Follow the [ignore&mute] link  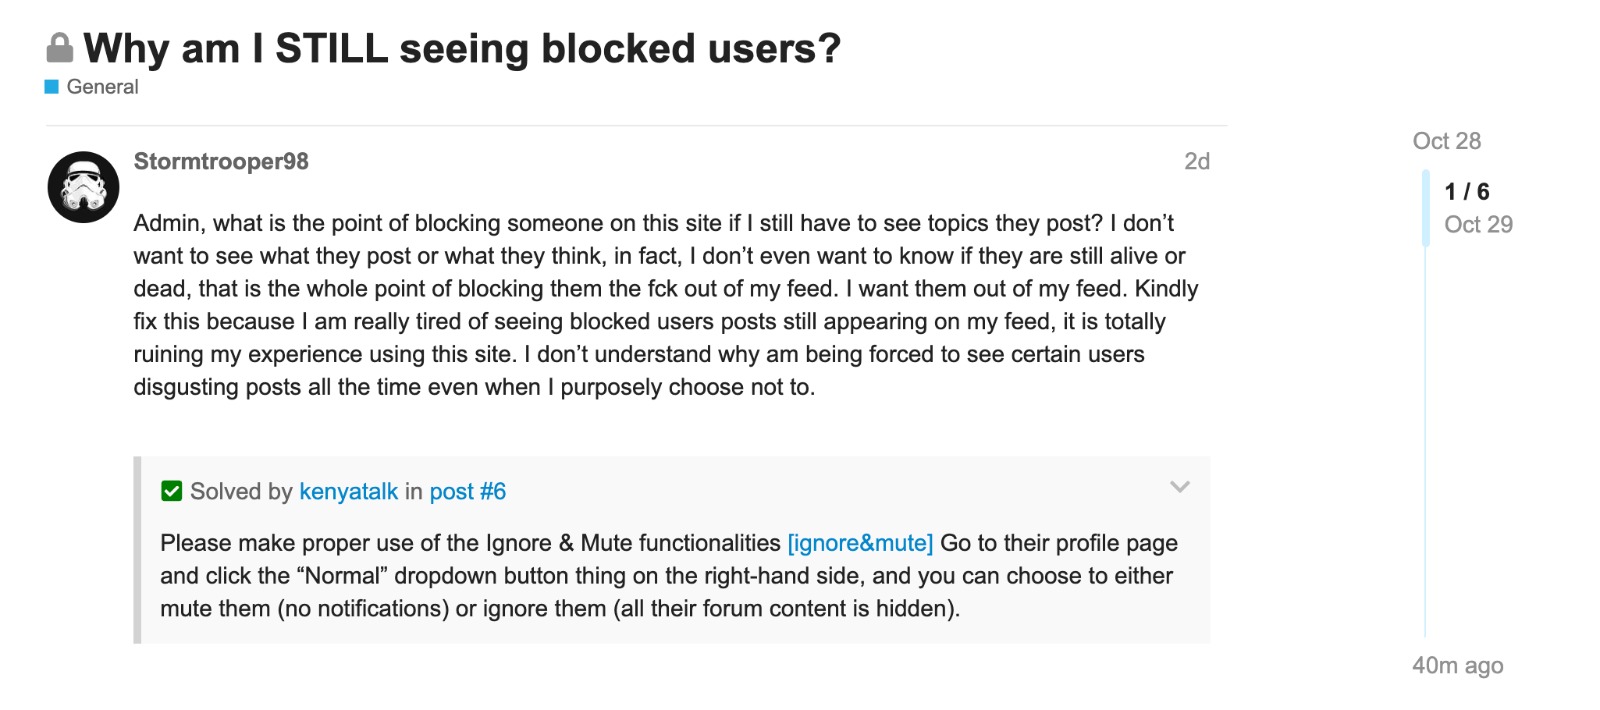pyautogui.click(x=860, y=543)
